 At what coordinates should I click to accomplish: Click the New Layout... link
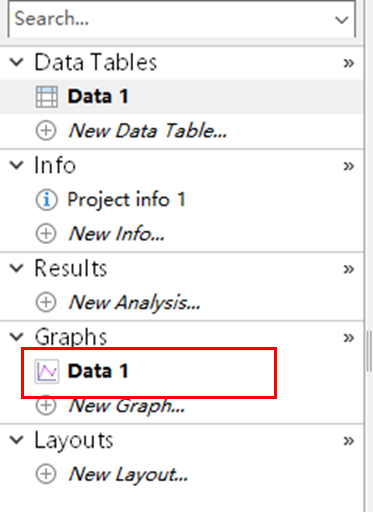tap(128, 475)
